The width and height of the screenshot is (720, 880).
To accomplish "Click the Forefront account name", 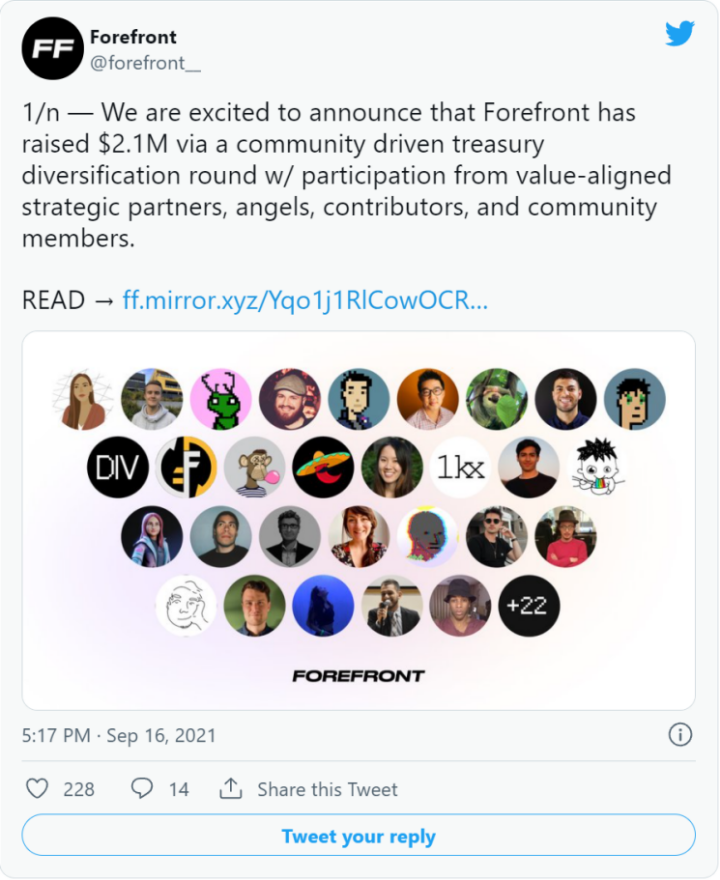I will (133, 37).
